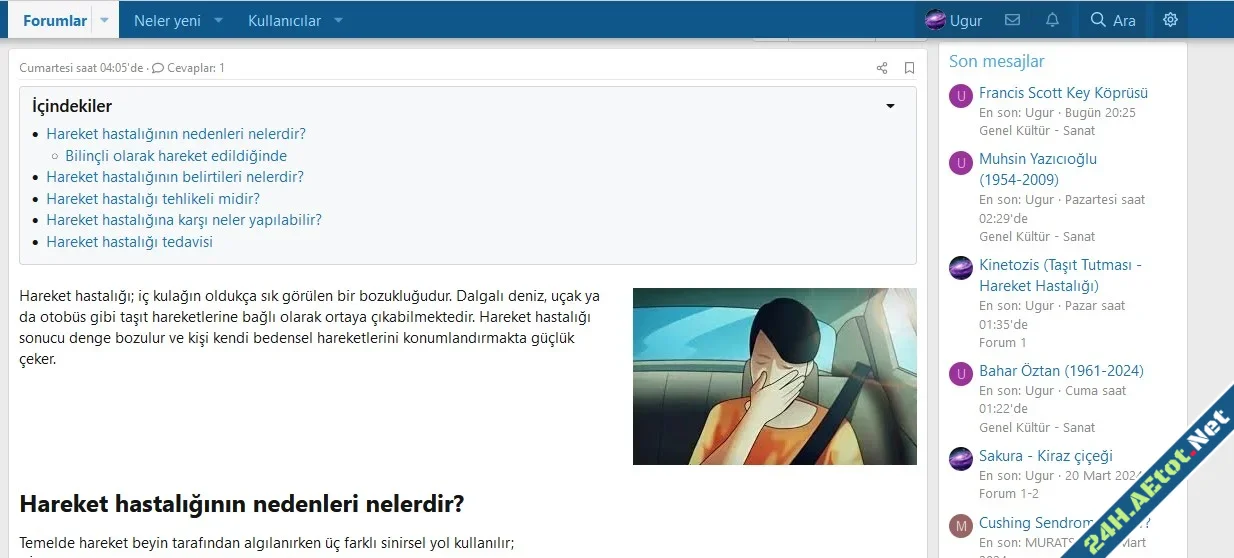
Task: Open 'Francis Scott Key Köprüsü' thread
Action: [x=1063, y=93]
